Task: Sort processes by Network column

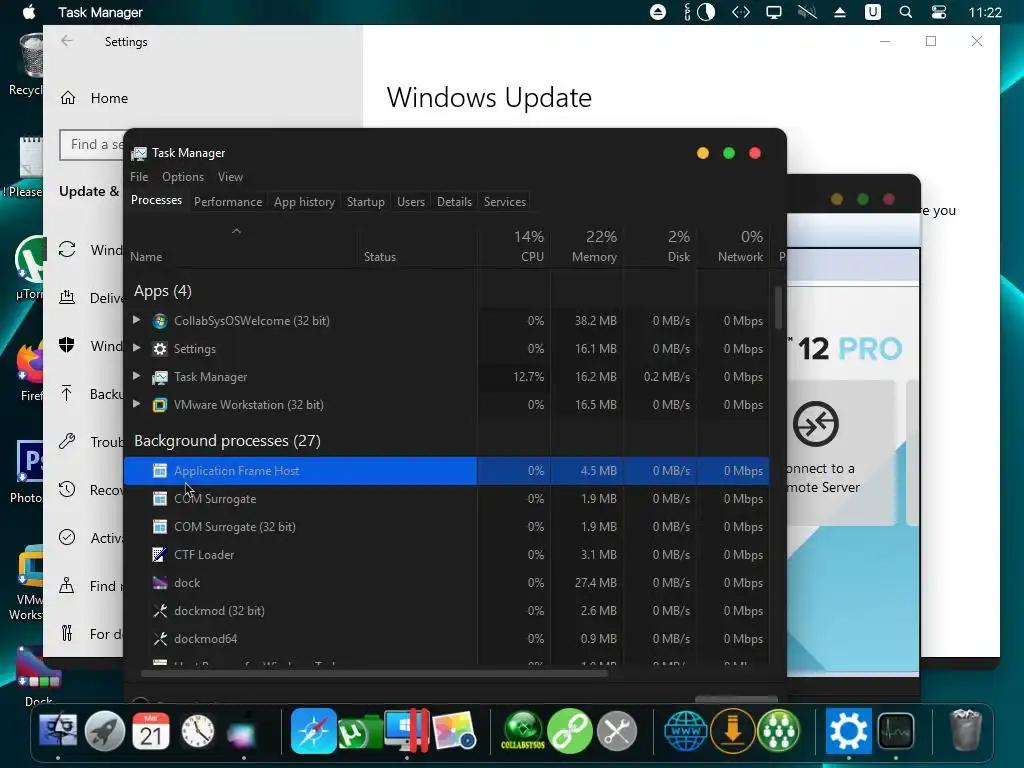Action: (733, 246)
